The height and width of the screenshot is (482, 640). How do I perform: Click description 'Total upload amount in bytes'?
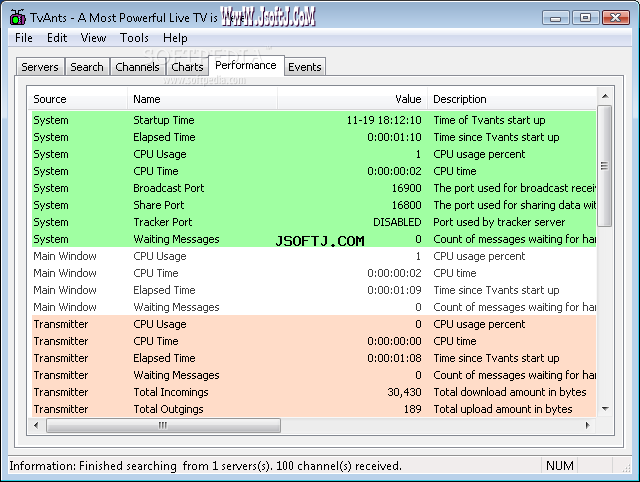tap(503, 409)
